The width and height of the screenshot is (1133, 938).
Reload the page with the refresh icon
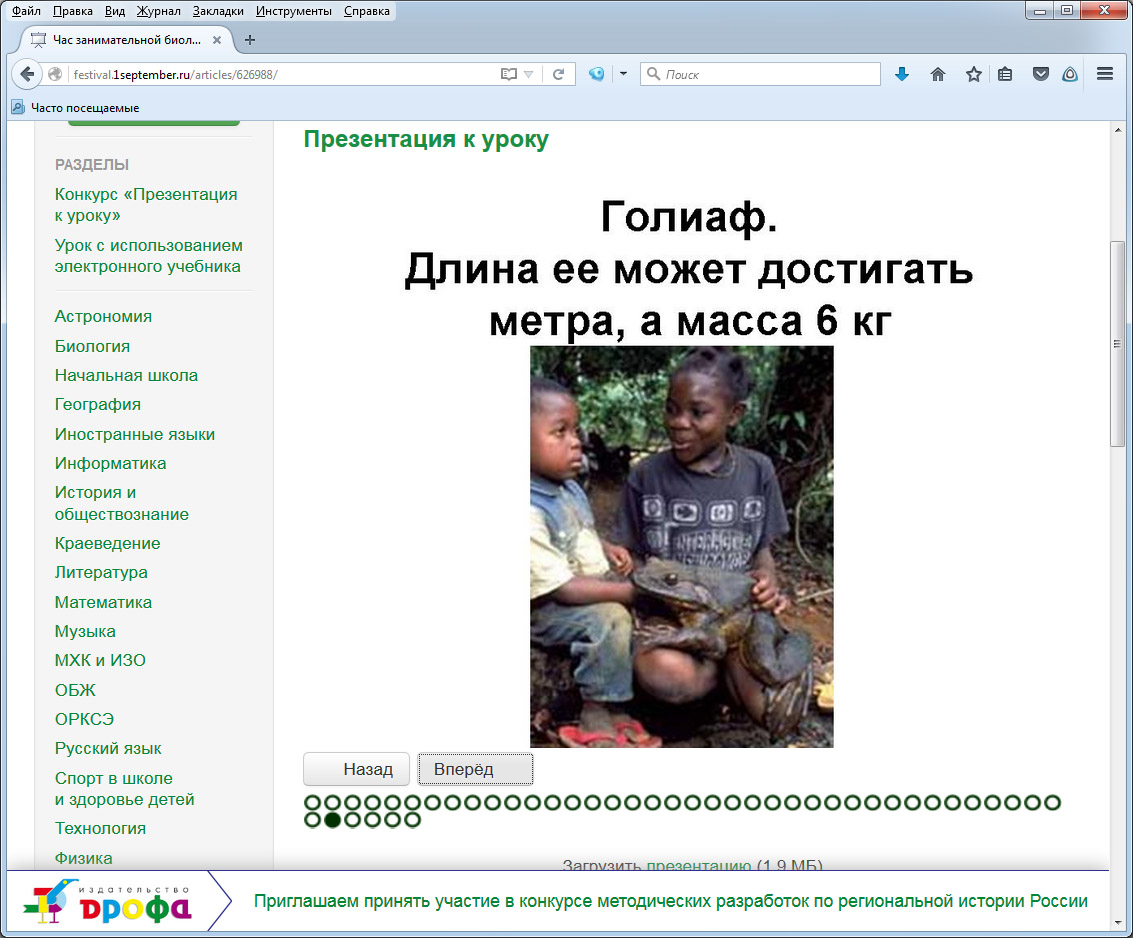click(x=559, y=74)
